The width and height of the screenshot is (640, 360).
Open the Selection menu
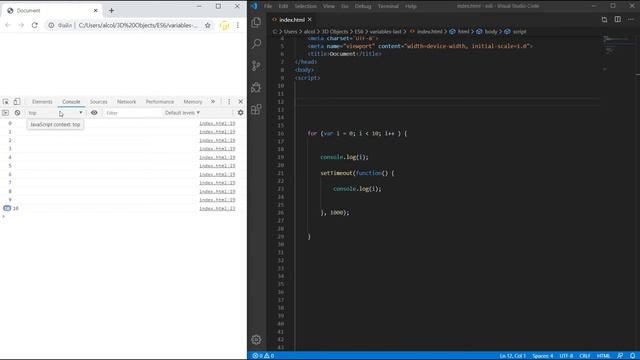tap(305, 6)
